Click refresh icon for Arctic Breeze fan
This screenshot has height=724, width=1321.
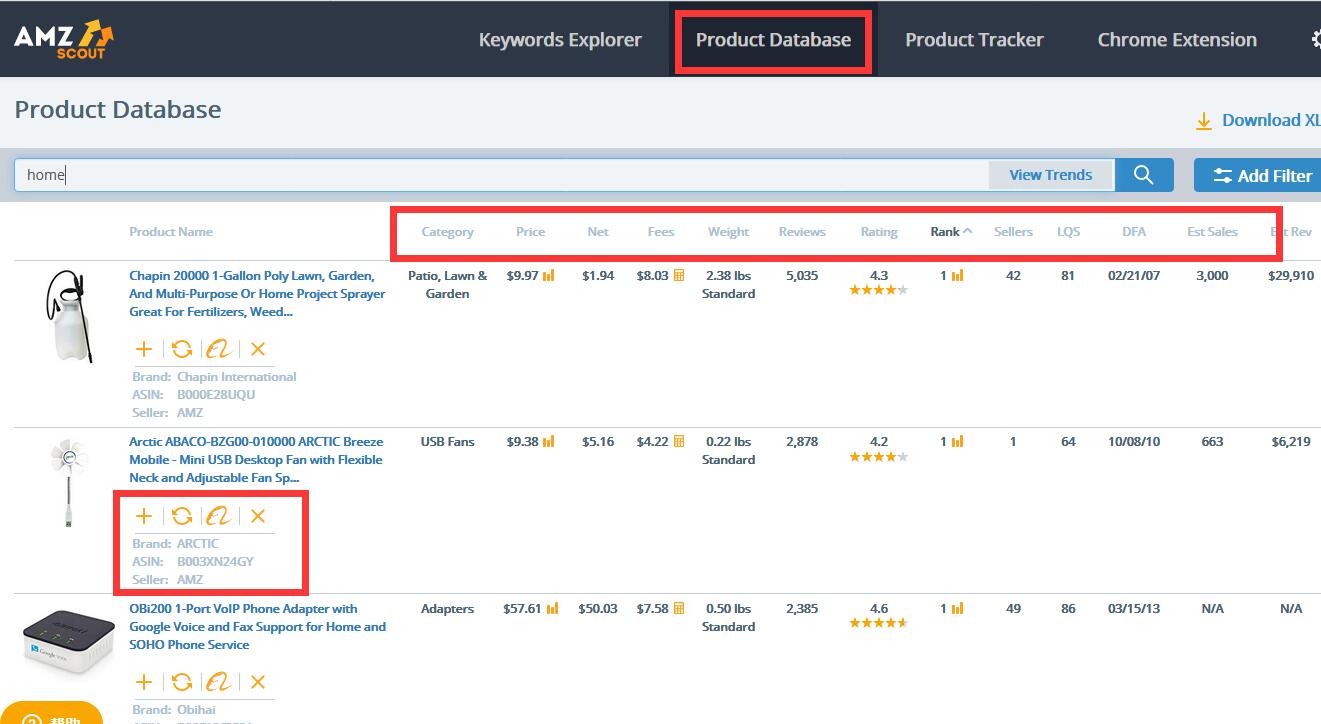pos(182,516)
